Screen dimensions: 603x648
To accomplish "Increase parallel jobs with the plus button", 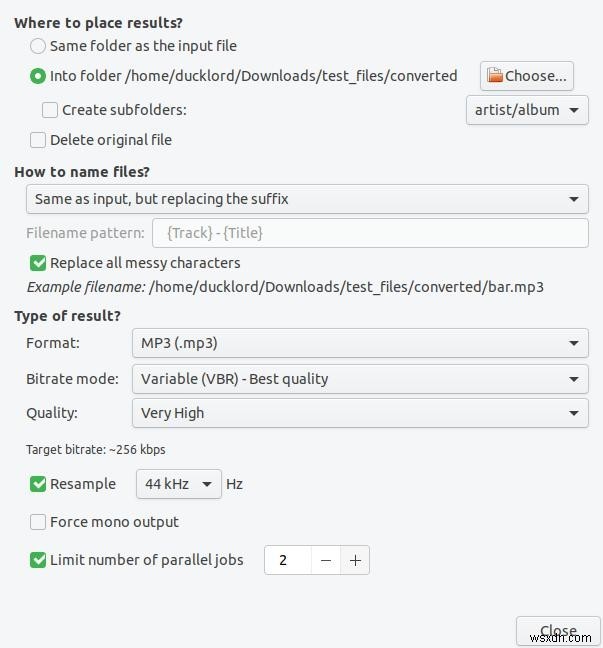I will tap(355, 560).
